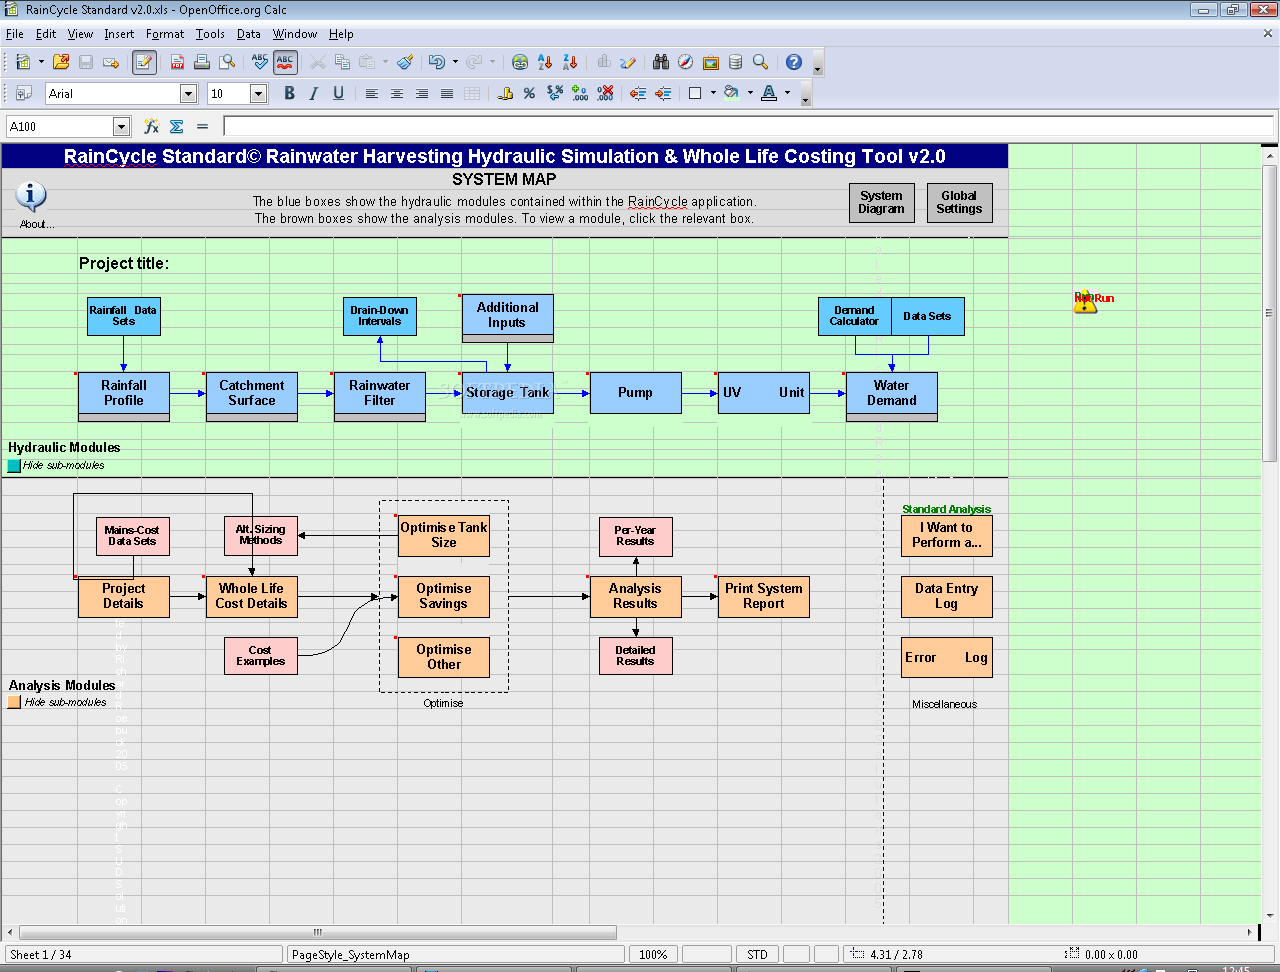The image size is (1280, 972).
Task: Send document as e-mail icon
Action: [111, 62]
